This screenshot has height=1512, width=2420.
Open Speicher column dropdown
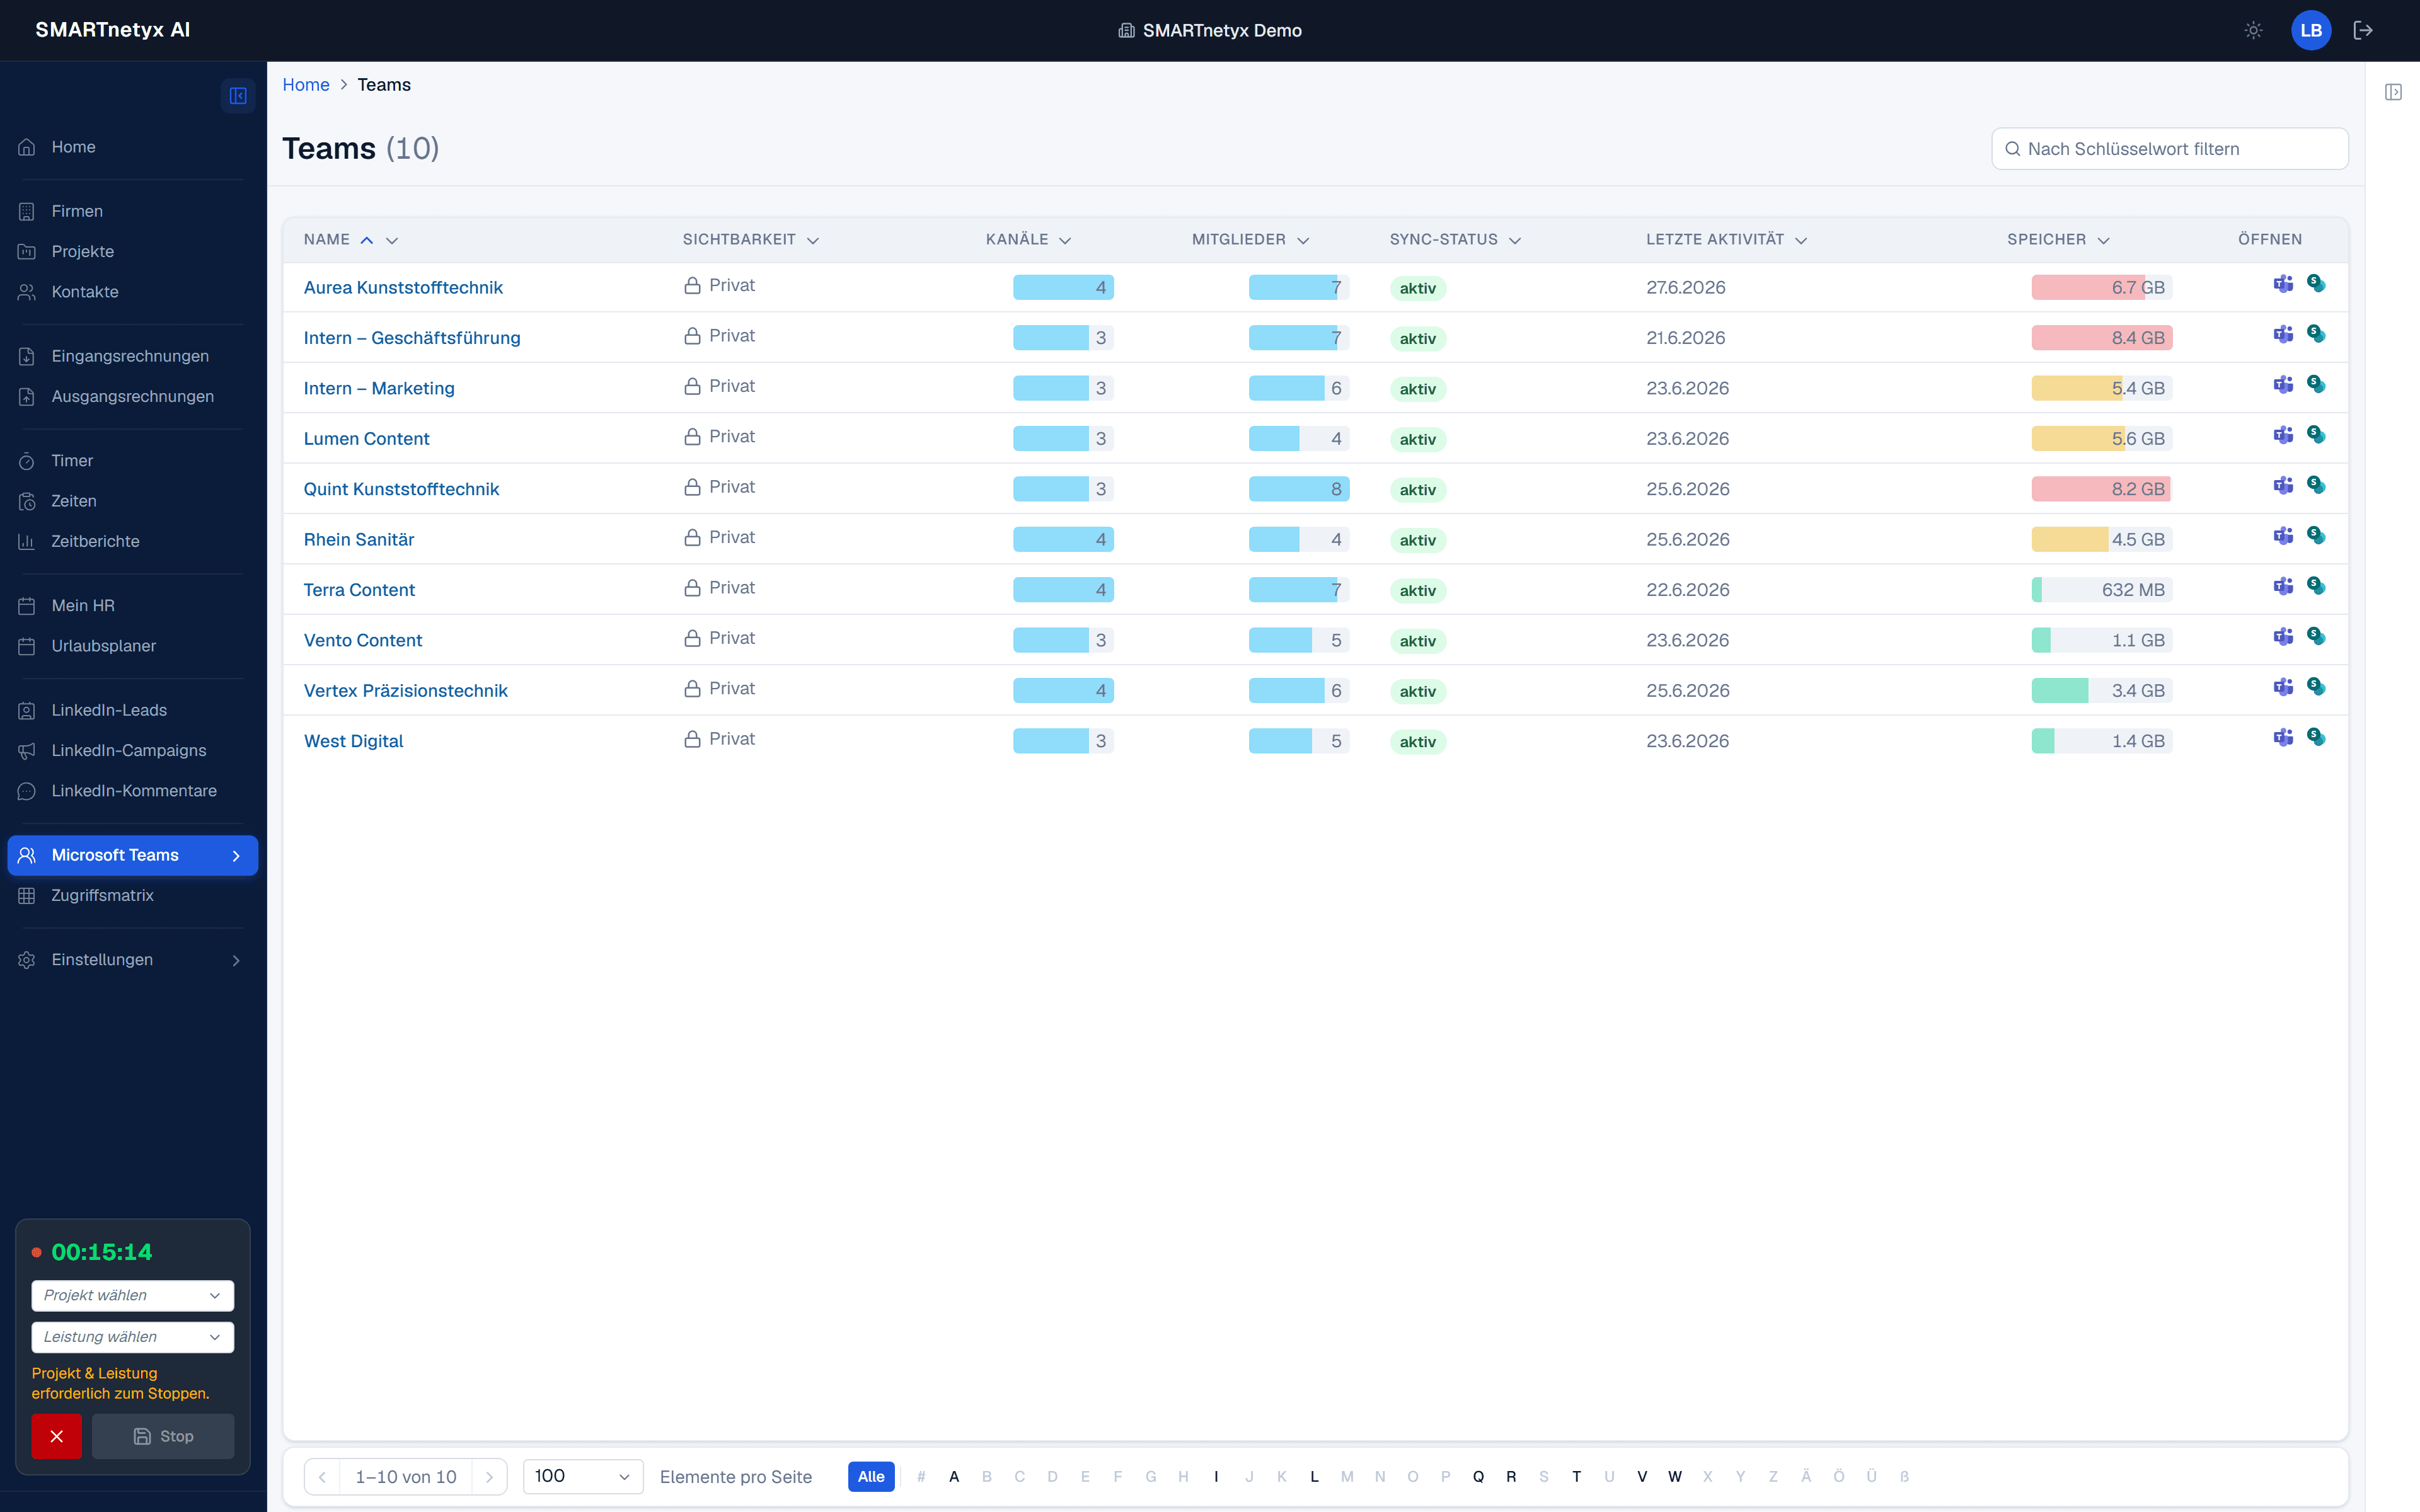[x=2103, y=240]
